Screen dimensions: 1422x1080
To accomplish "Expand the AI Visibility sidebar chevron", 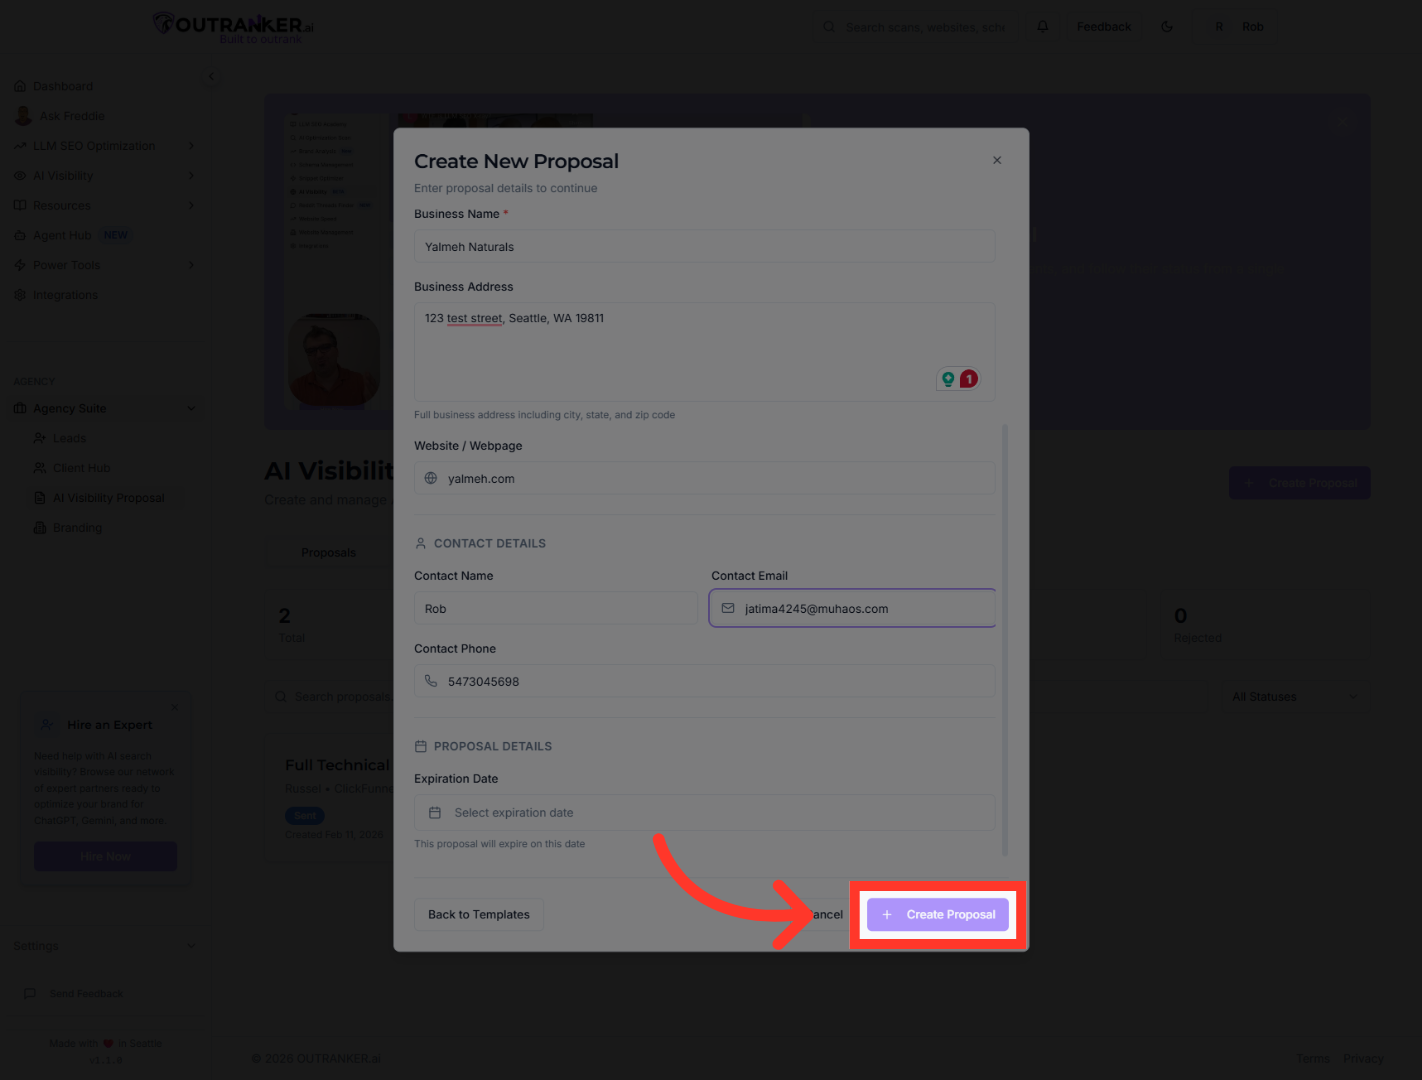I will (191, 176).
